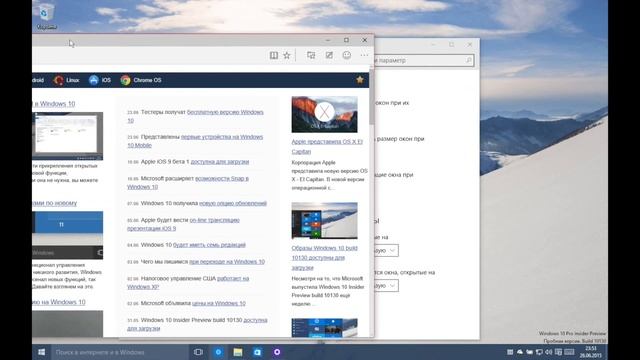Select the Recycle Bin desktop icon
Viewport: 640px width, 360px height.
tap(47, 16)
